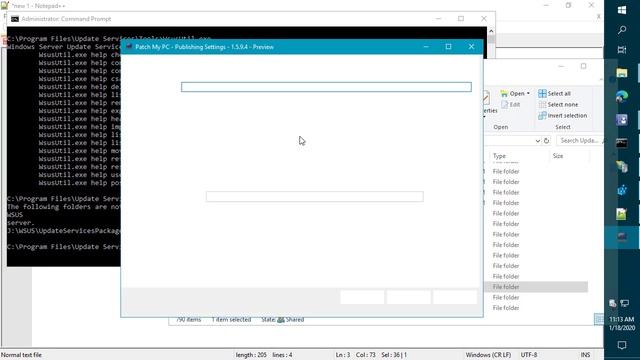Screen dimensions: 640x360
Task: Launch Microsoft Edge from the taskbar
Action: tap(622, 96)
